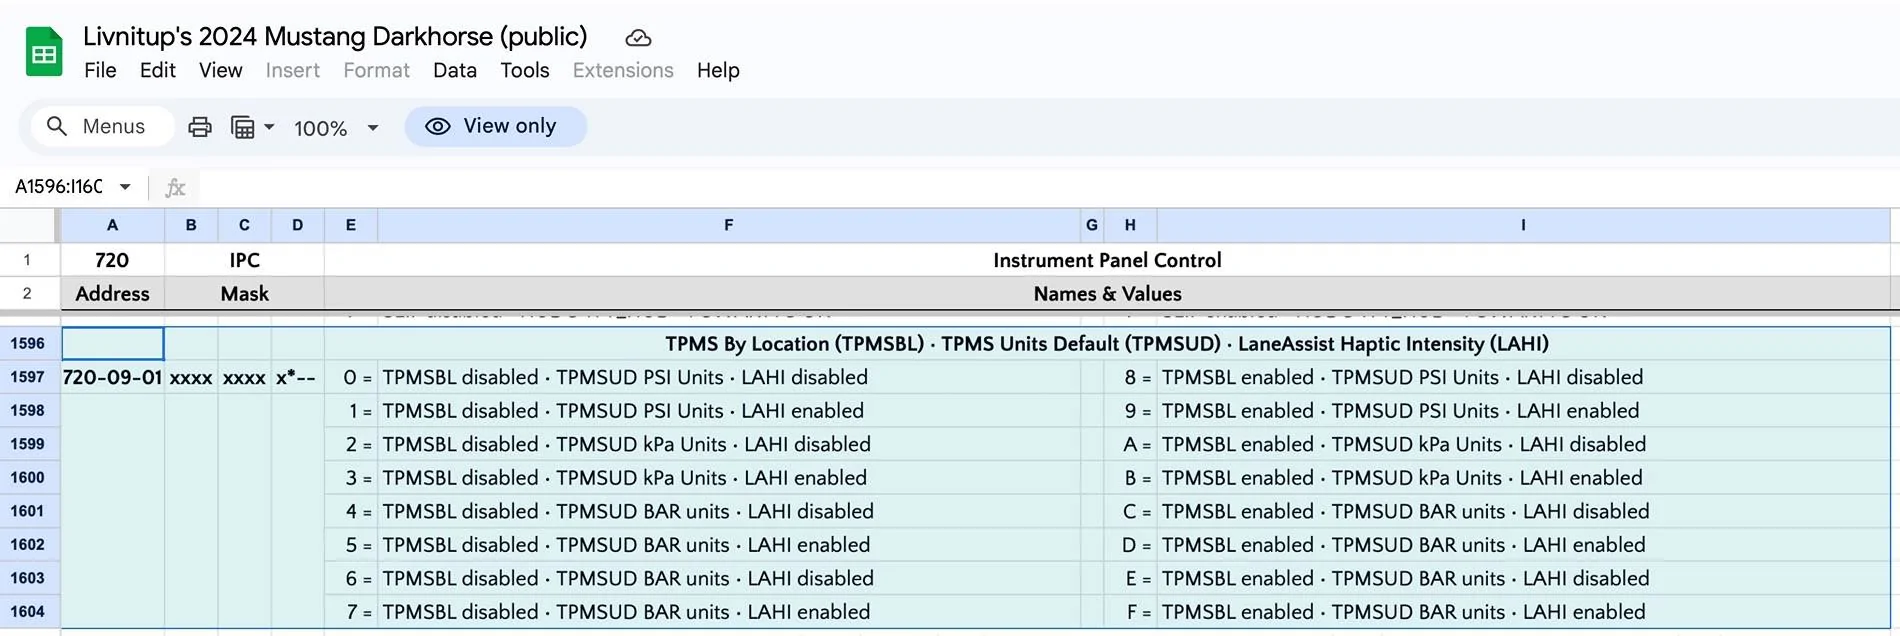Viewport: 1900px width, 636px height.
Task: Open the filter views table icon
Action: click(x=243, y=127)
